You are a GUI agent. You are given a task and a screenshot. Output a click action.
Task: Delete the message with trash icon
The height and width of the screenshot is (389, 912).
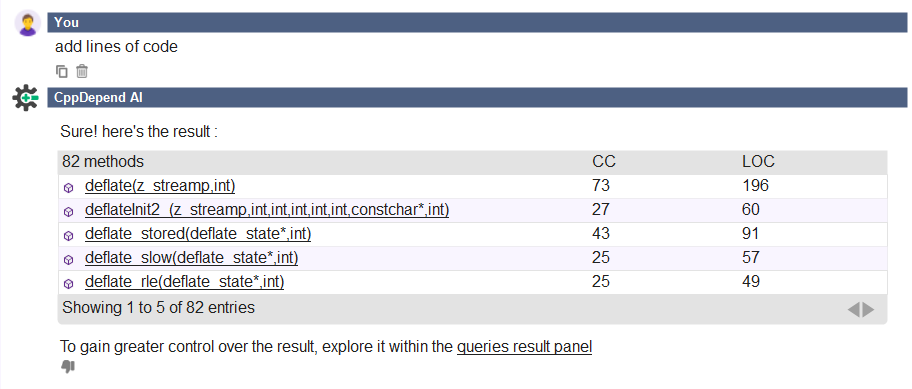(82, 71)
